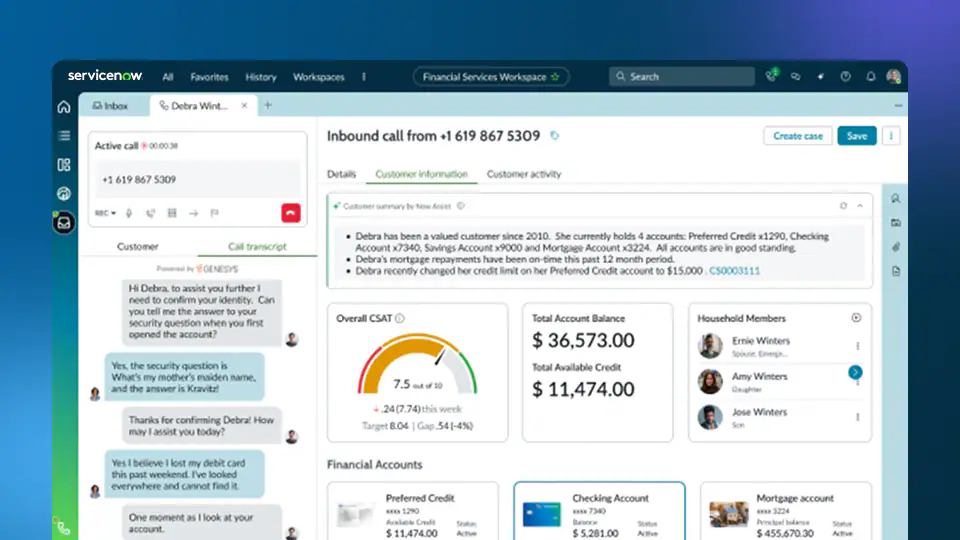
Task: Switch to the Inbox tab
Action: 110,106
